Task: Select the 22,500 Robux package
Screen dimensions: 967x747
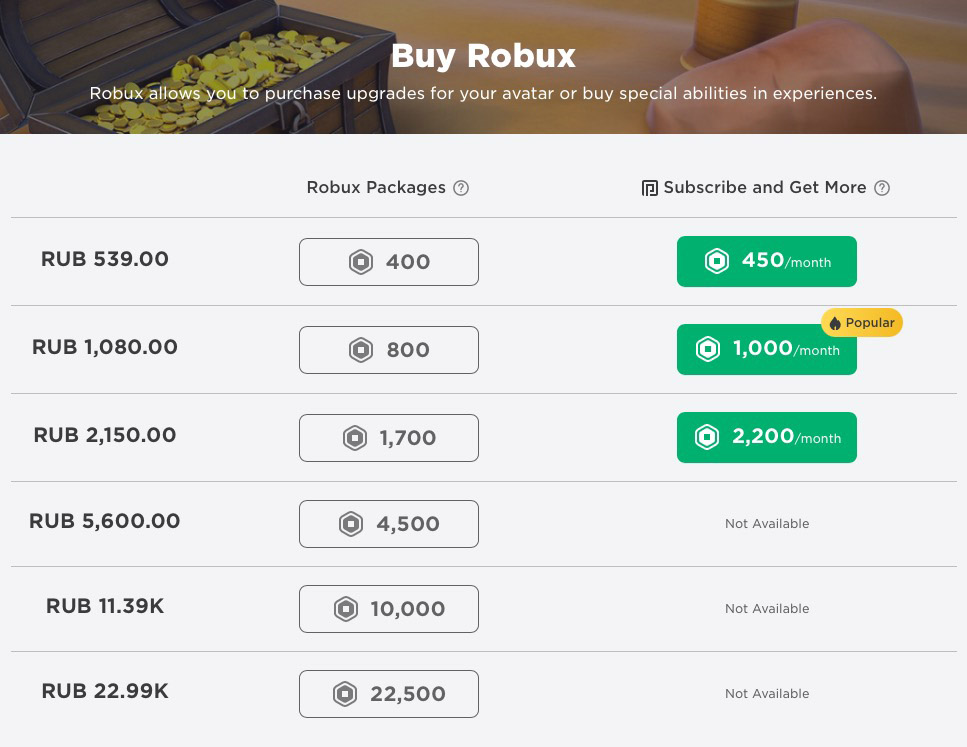Action: tap(388, 694)
